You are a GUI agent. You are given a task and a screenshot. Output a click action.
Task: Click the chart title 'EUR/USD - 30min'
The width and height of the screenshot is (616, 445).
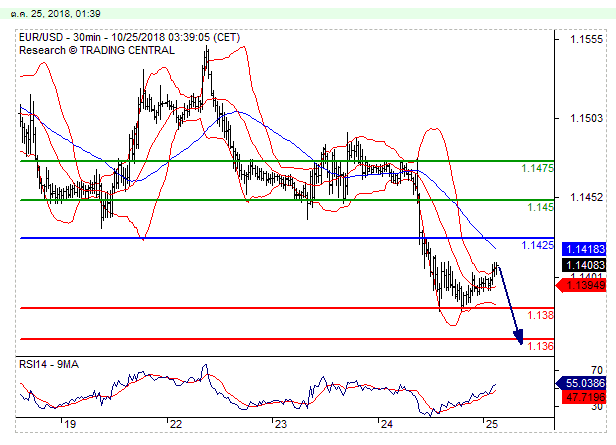59,37
